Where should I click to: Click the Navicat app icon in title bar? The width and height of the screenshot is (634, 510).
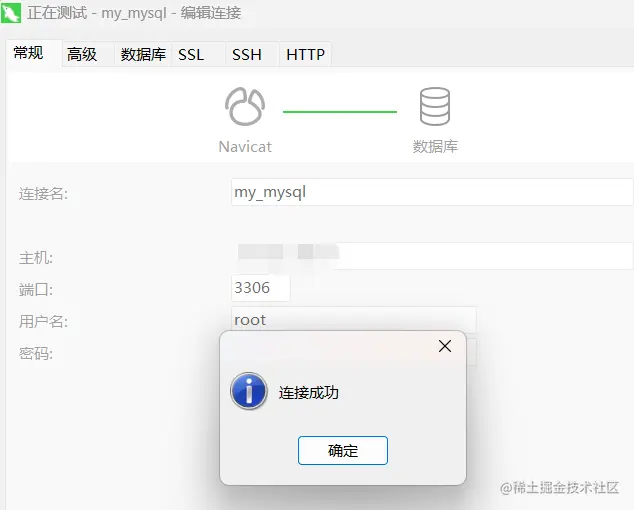[11, 13]
